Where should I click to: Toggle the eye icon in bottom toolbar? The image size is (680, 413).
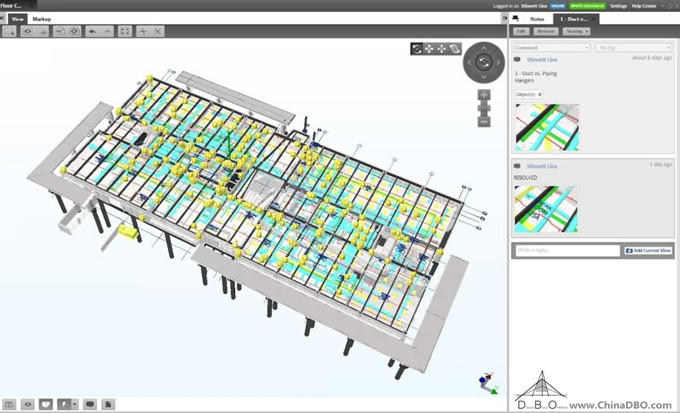coord(28,404)
